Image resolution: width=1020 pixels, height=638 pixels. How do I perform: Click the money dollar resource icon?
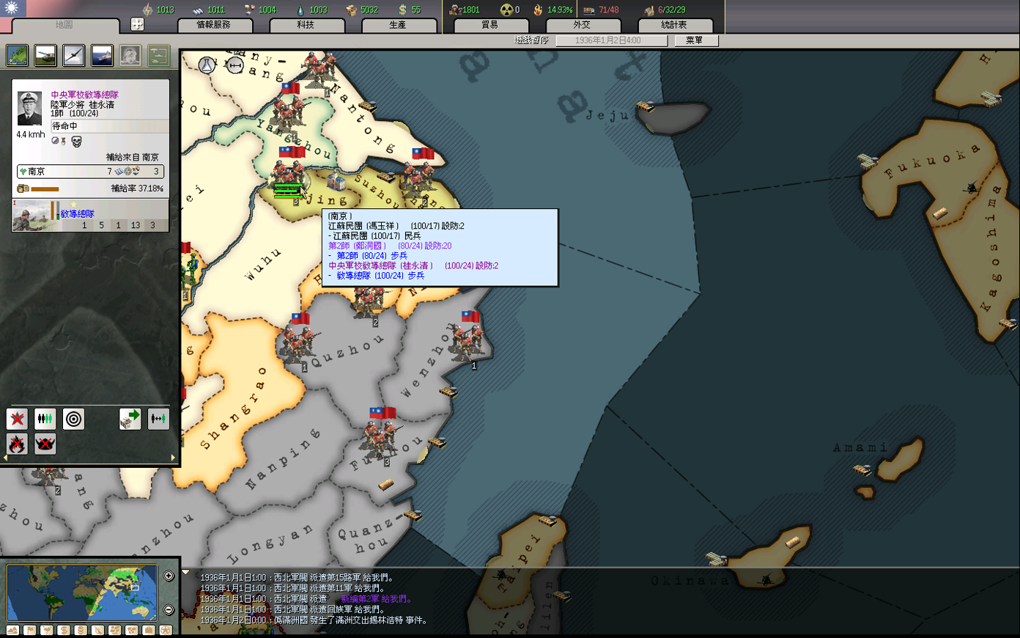coord(403,10)
